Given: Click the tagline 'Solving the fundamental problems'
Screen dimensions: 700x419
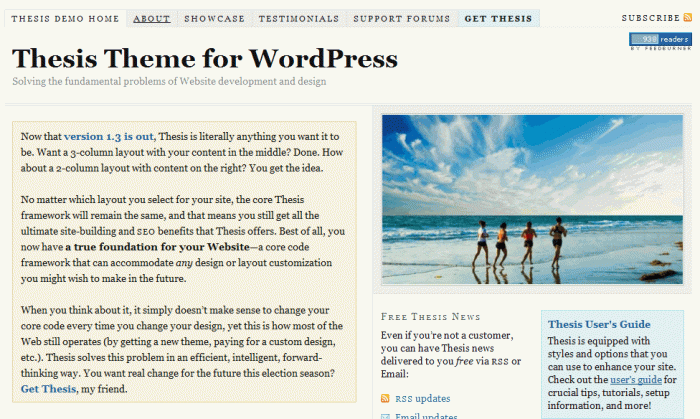Looking at the screenshot, I should click(169, 82).
